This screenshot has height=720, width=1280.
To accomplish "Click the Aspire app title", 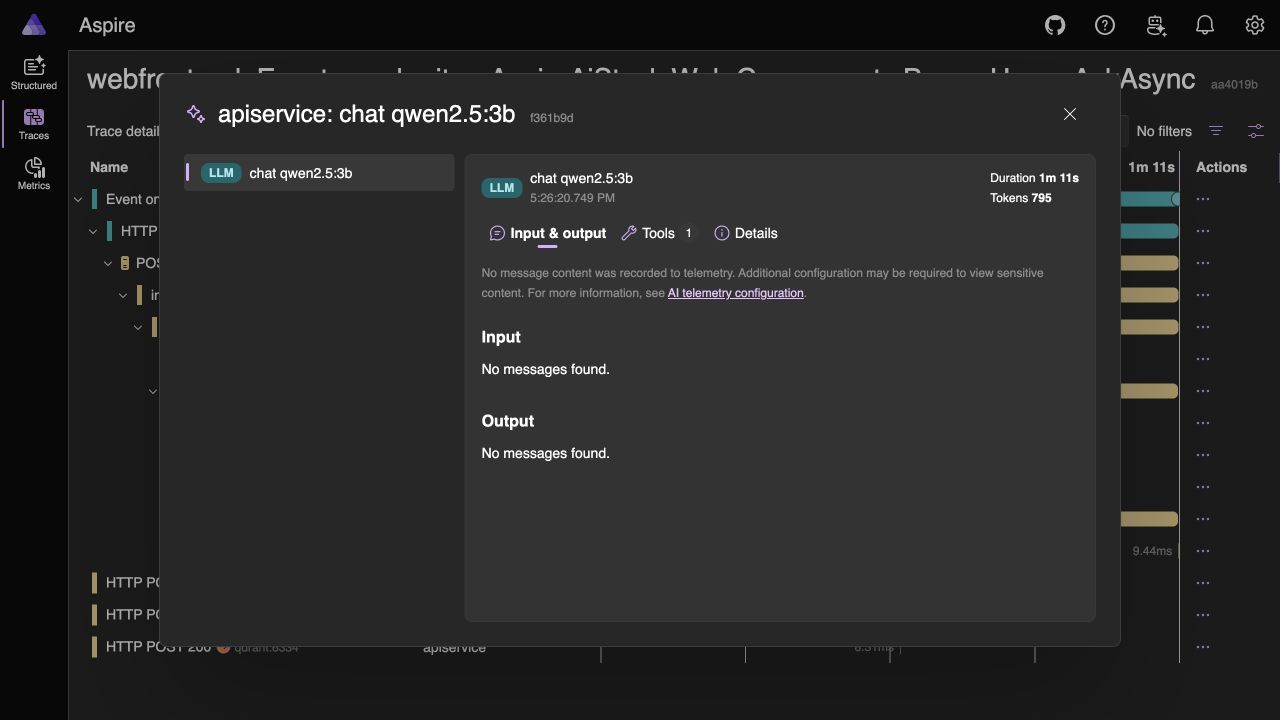I will tap(107, 25).
